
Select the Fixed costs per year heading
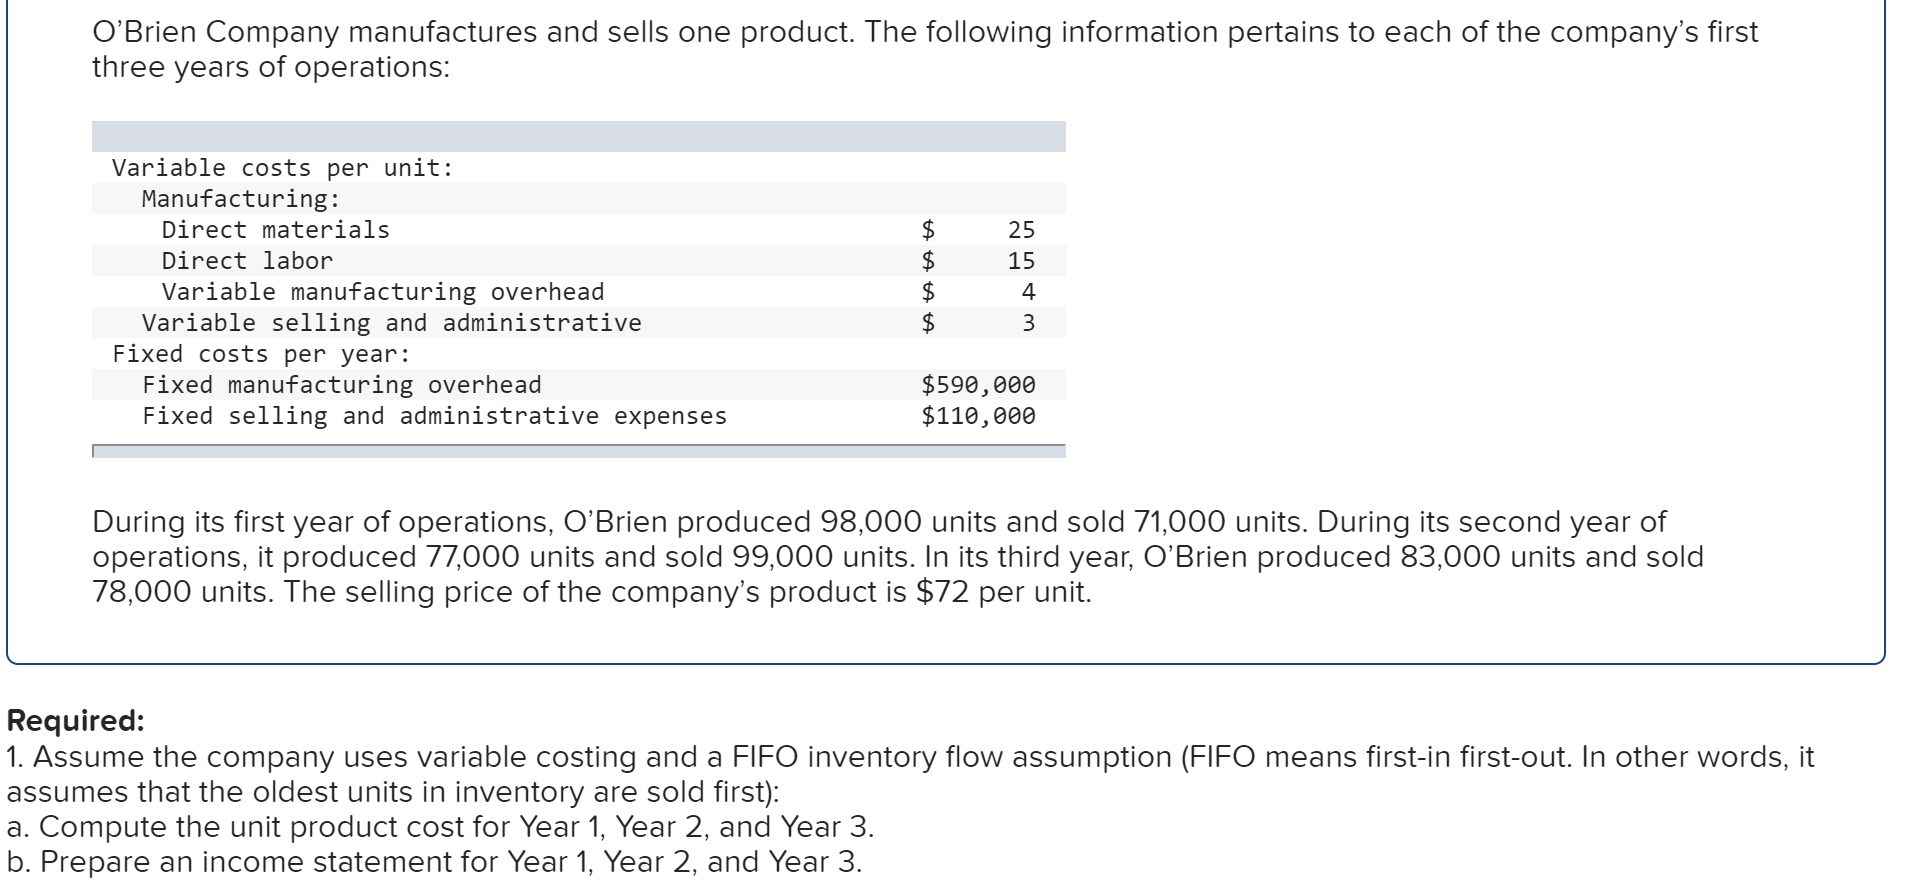click(x=261, y=354)
